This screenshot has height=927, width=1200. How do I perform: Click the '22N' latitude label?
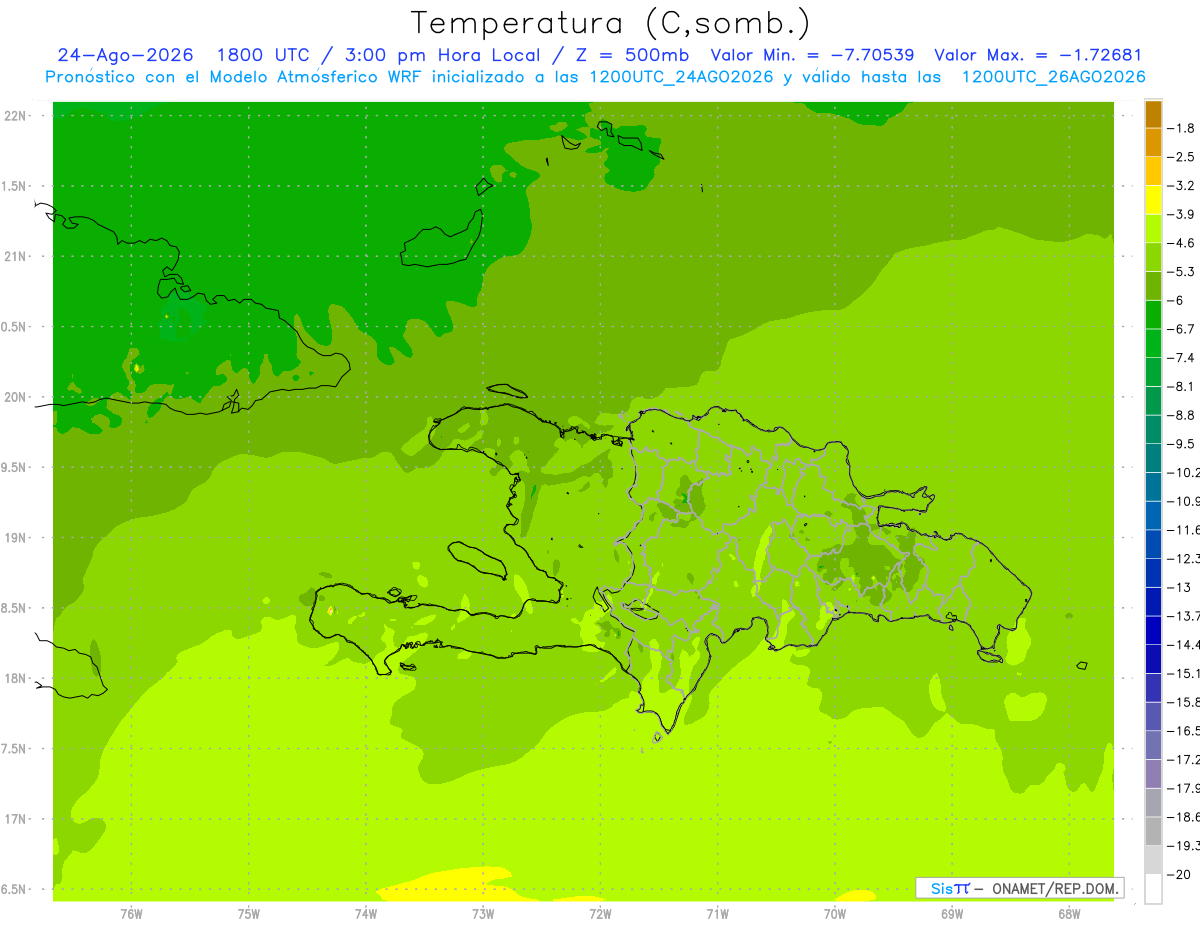[15, 116]
